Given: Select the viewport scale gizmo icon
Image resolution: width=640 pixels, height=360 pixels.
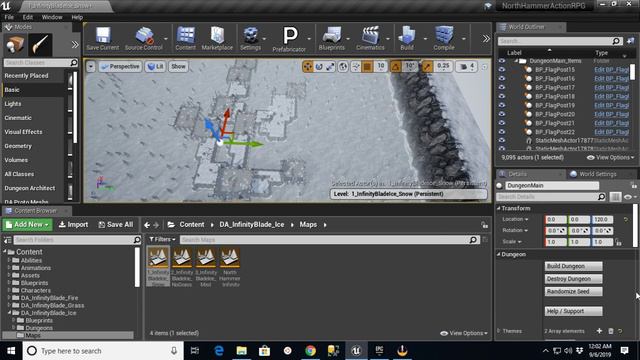Looking at the screenshot, I should (330, 66).
